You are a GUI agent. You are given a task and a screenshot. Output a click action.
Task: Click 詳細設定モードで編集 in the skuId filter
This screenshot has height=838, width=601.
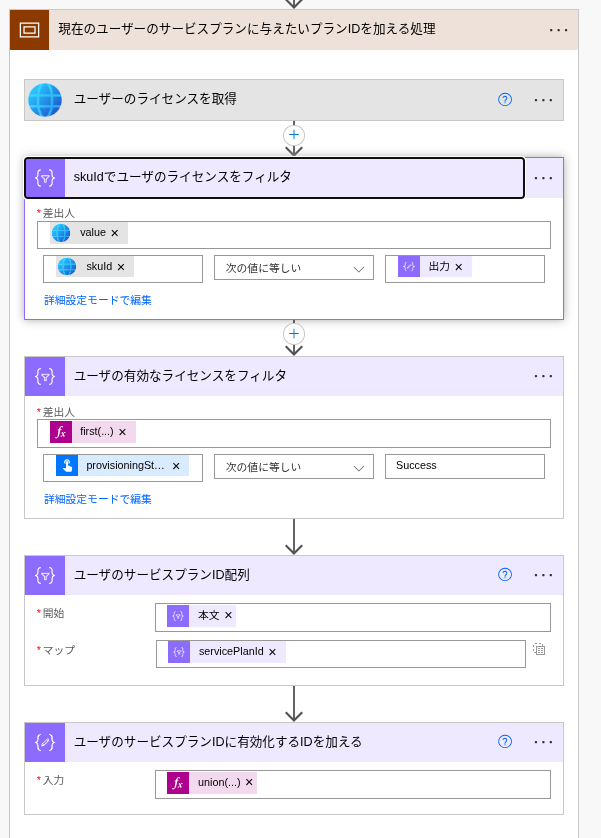point(98,300)
